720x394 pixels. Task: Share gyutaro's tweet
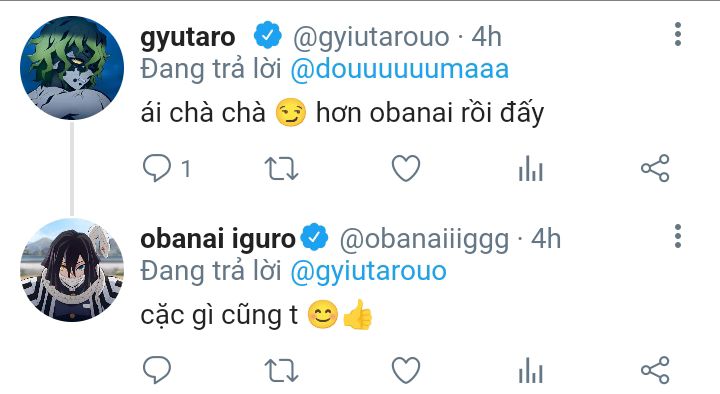pos(655,168)
